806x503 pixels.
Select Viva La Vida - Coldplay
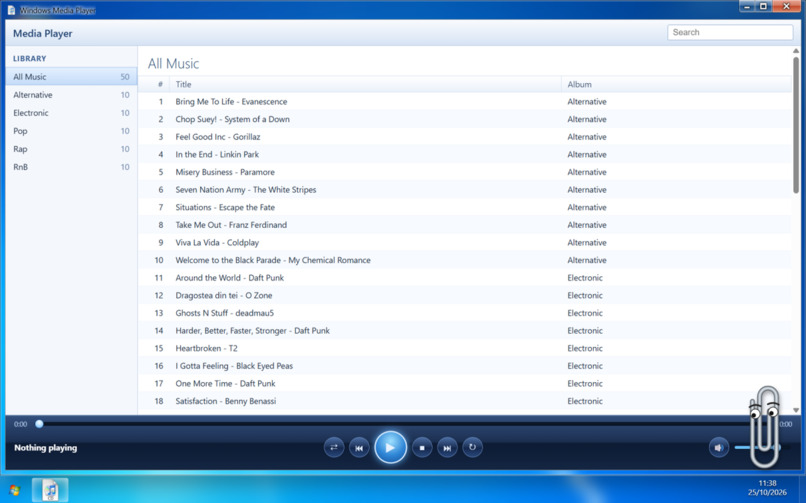465,243
